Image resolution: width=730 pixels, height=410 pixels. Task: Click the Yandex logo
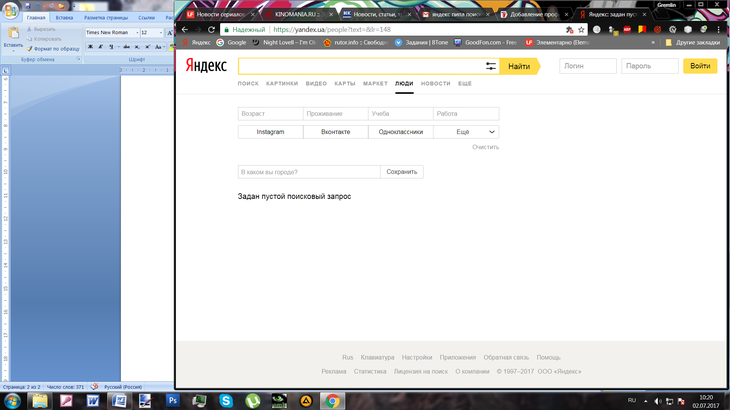click(x=206, y=66)
